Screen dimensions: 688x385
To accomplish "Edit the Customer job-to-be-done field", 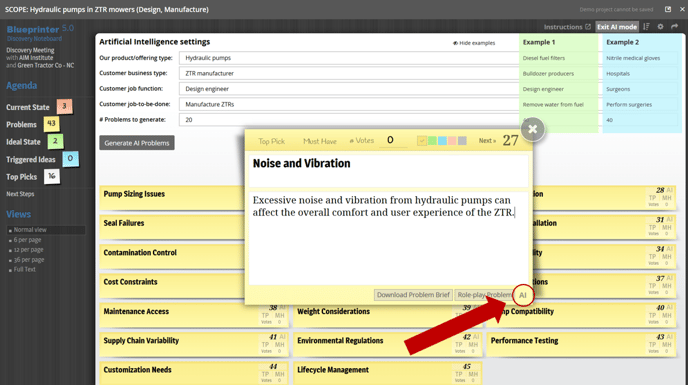I will 349,104.
